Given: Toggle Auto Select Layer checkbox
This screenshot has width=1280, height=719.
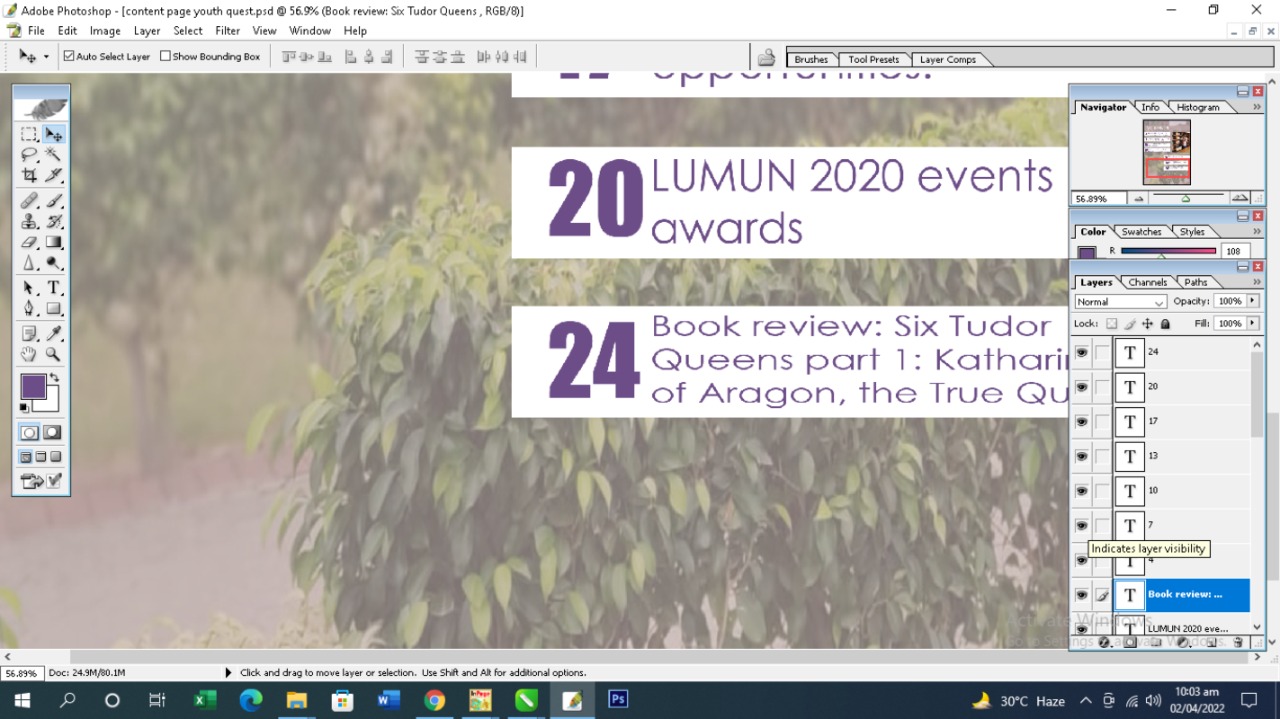Looking at the screenshot, I should (x=69, y=57).
